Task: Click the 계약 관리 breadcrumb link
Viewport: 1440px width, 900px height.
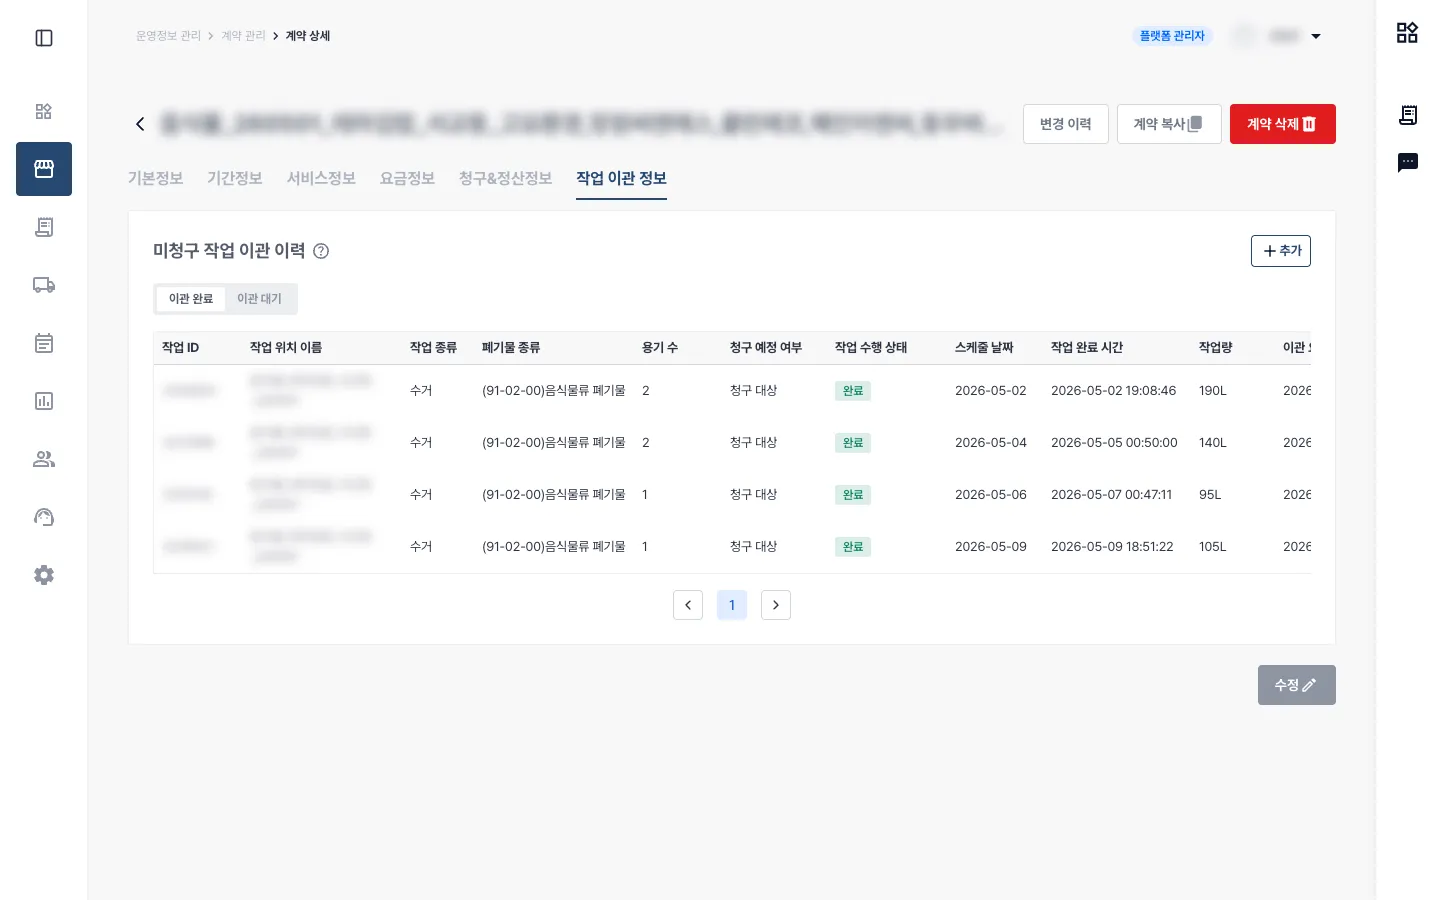Action: (x=244, y=36)
